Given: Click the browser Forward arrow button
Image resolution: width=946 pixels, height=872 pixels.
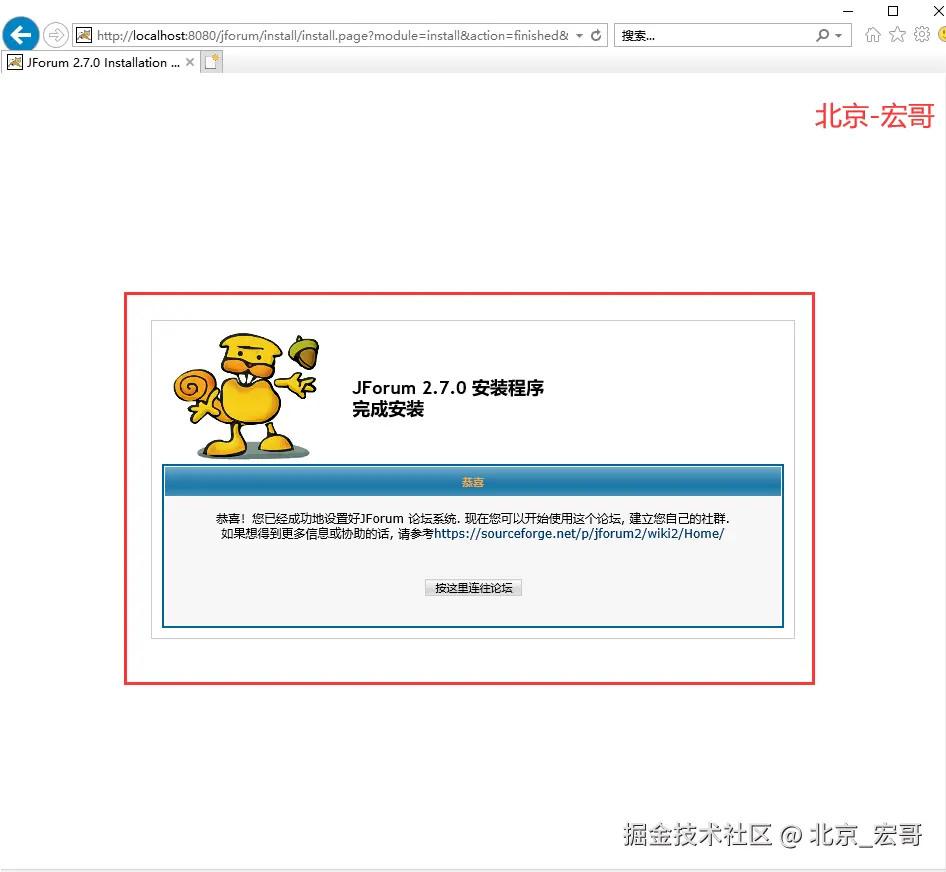Looking at the screenshot, I should point(56,35).
